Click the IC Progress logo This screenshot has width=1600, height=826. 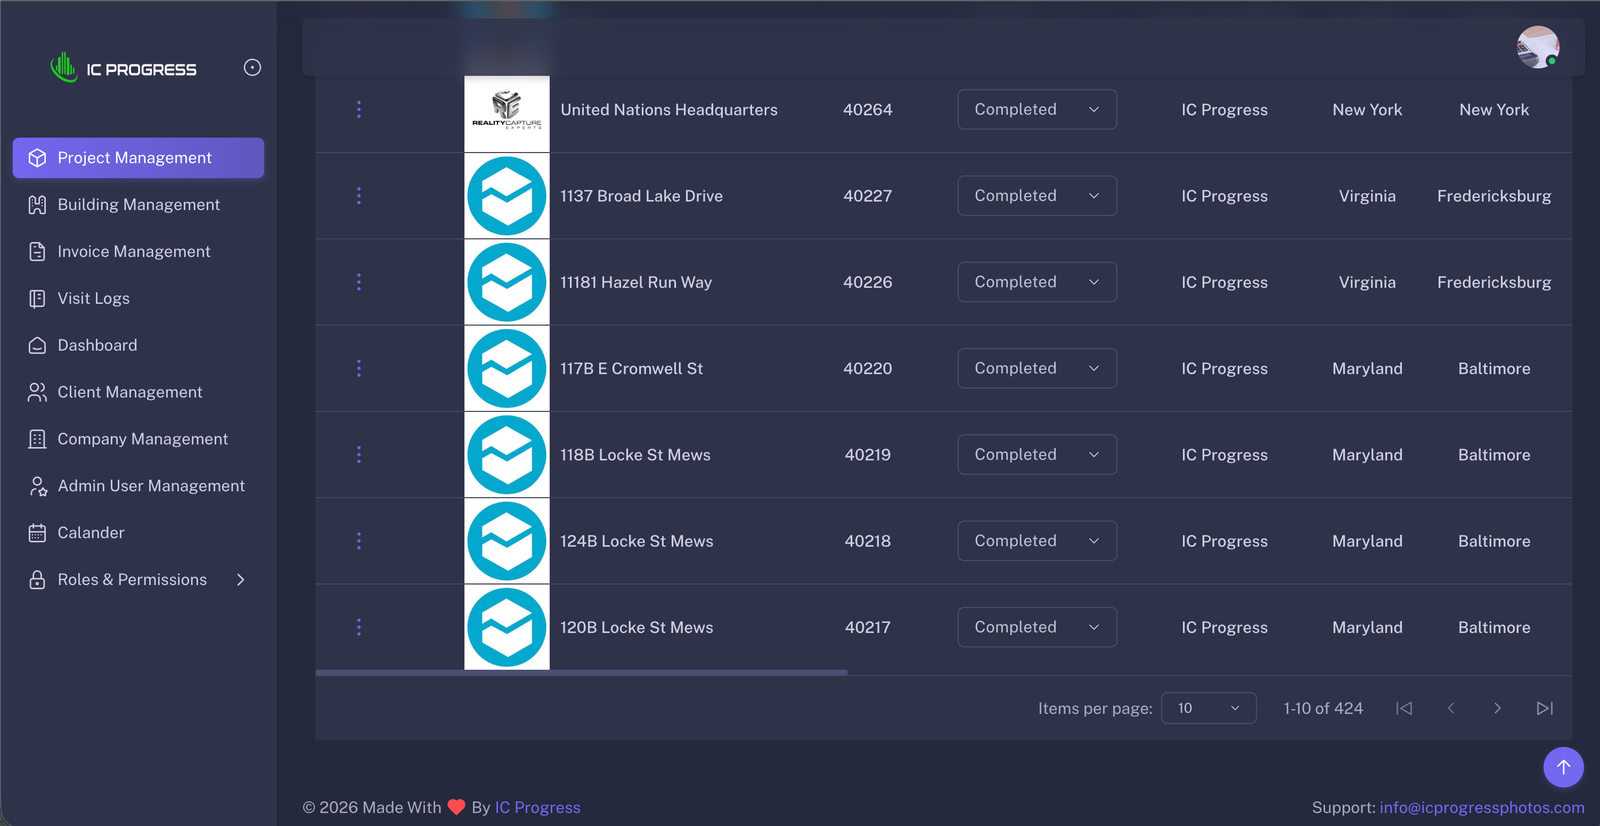[123, 68]
